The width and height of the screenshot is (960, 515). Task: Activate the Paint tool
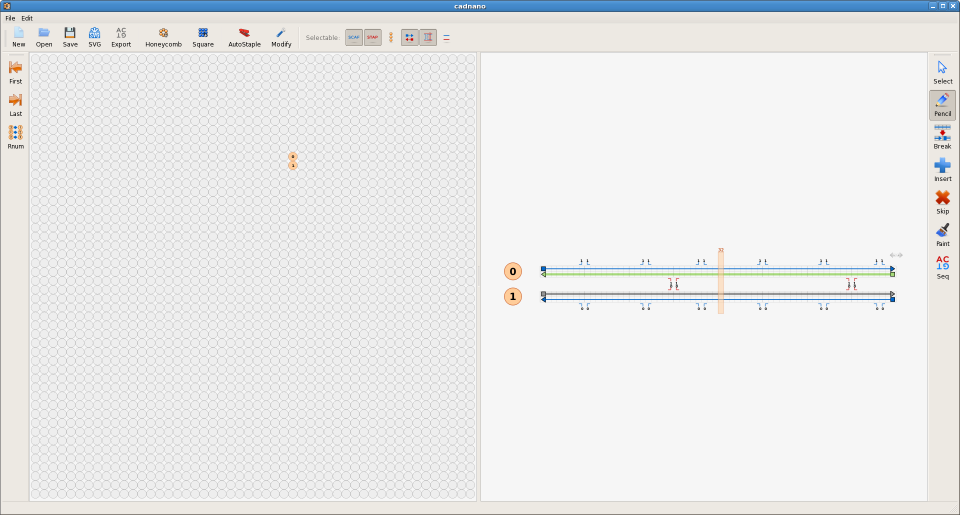942,235
